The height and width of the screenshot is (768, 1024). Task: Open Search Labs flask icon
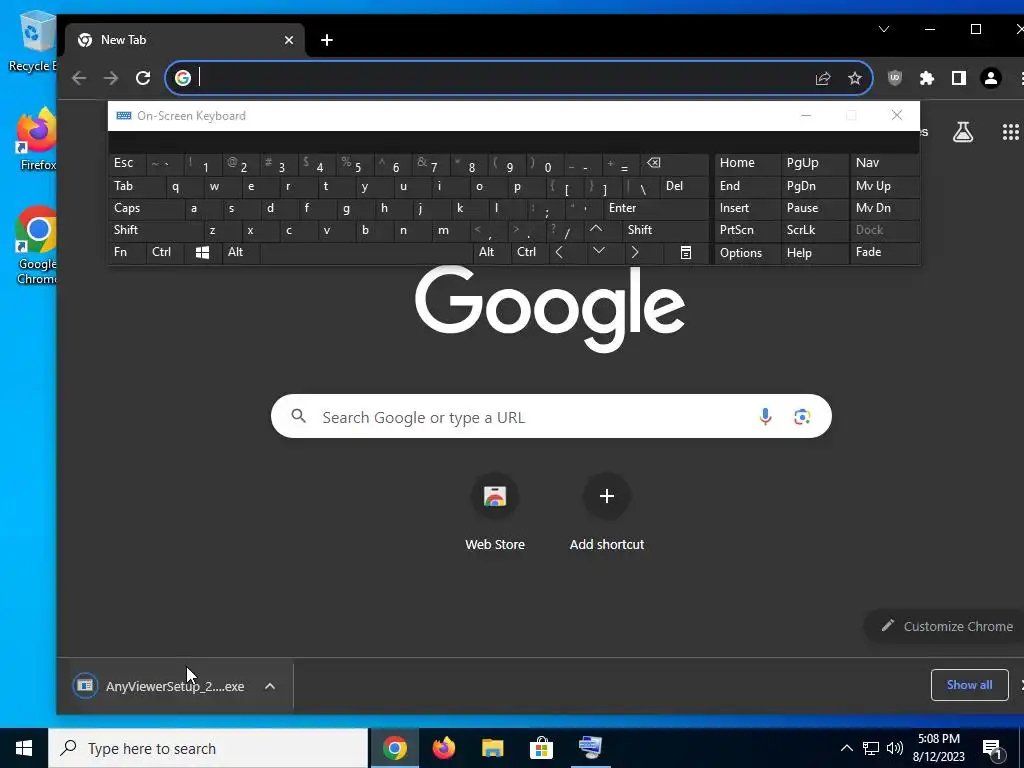[x=963, y=133]
